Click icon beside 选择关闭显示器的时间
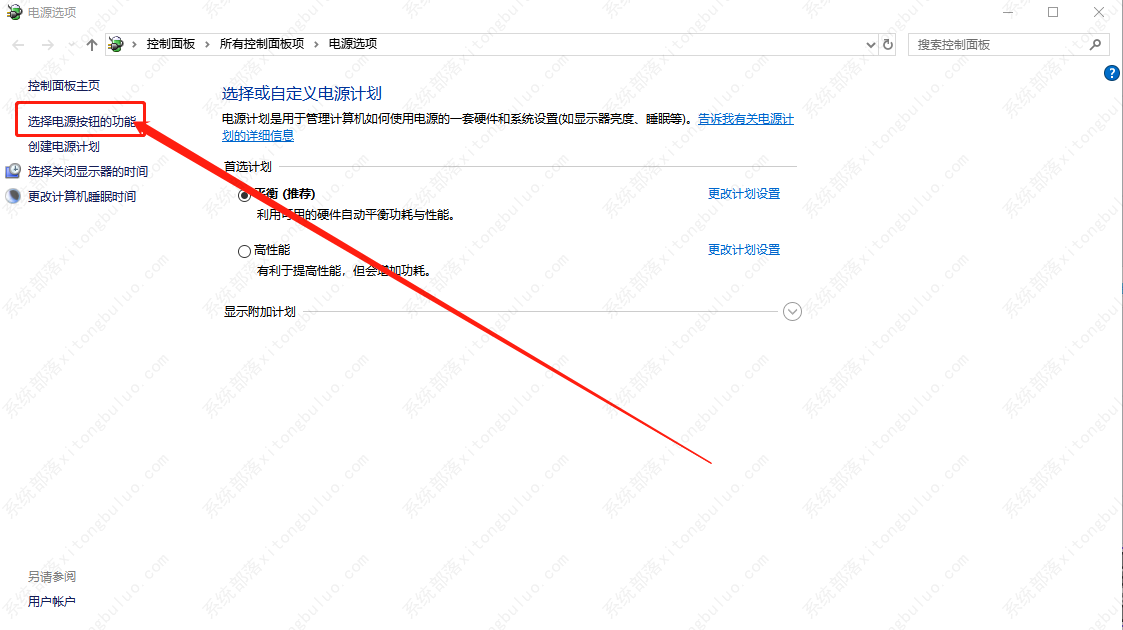 tap(14, 171)
